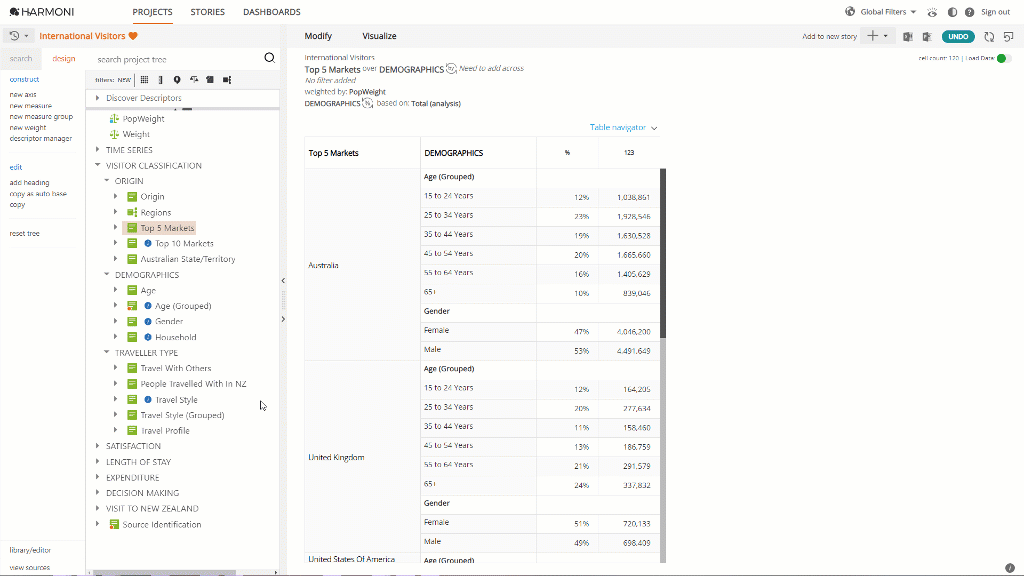This screenshot has height=576, width=1024.
Task: Select Australian State/Territory in tree
Action: coord(188,259)
